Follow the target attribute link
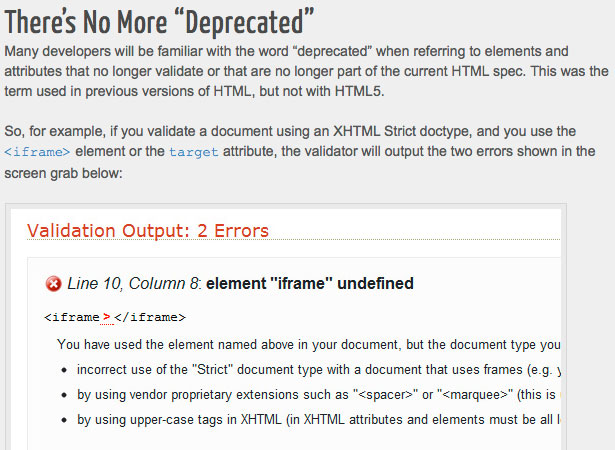 pyautogui.click(x=194, y=152)
